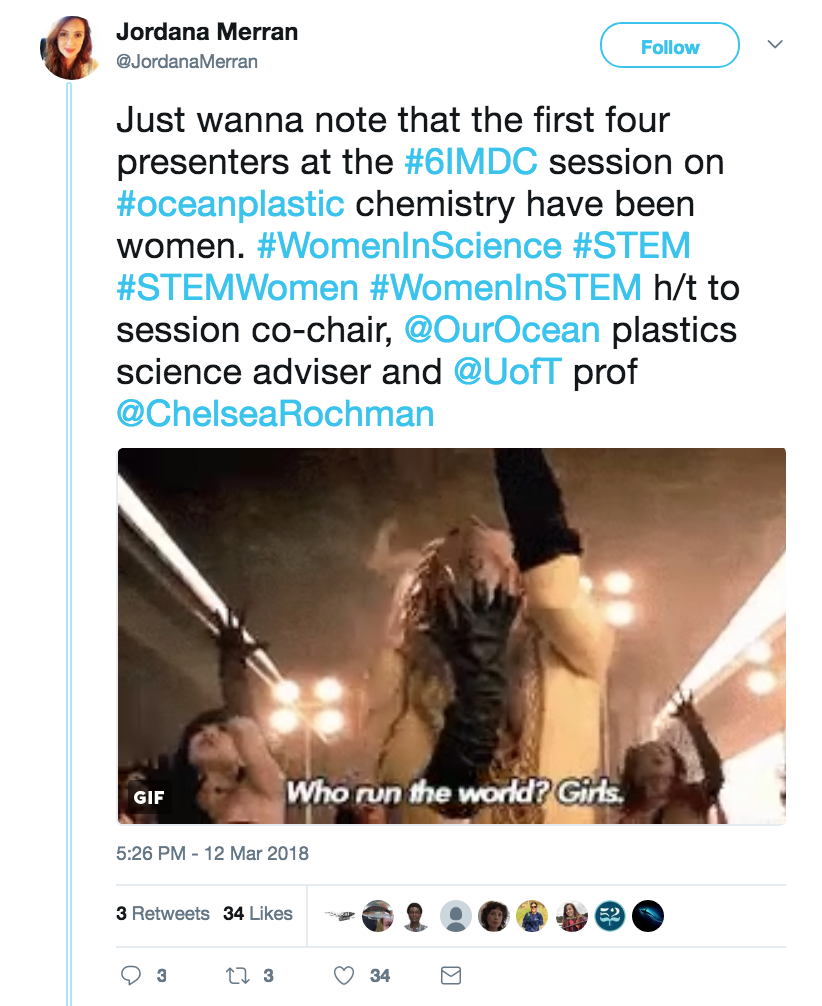
Task: Open the #oceanplastic hashtag link
Action: click(x=231, y=204)
